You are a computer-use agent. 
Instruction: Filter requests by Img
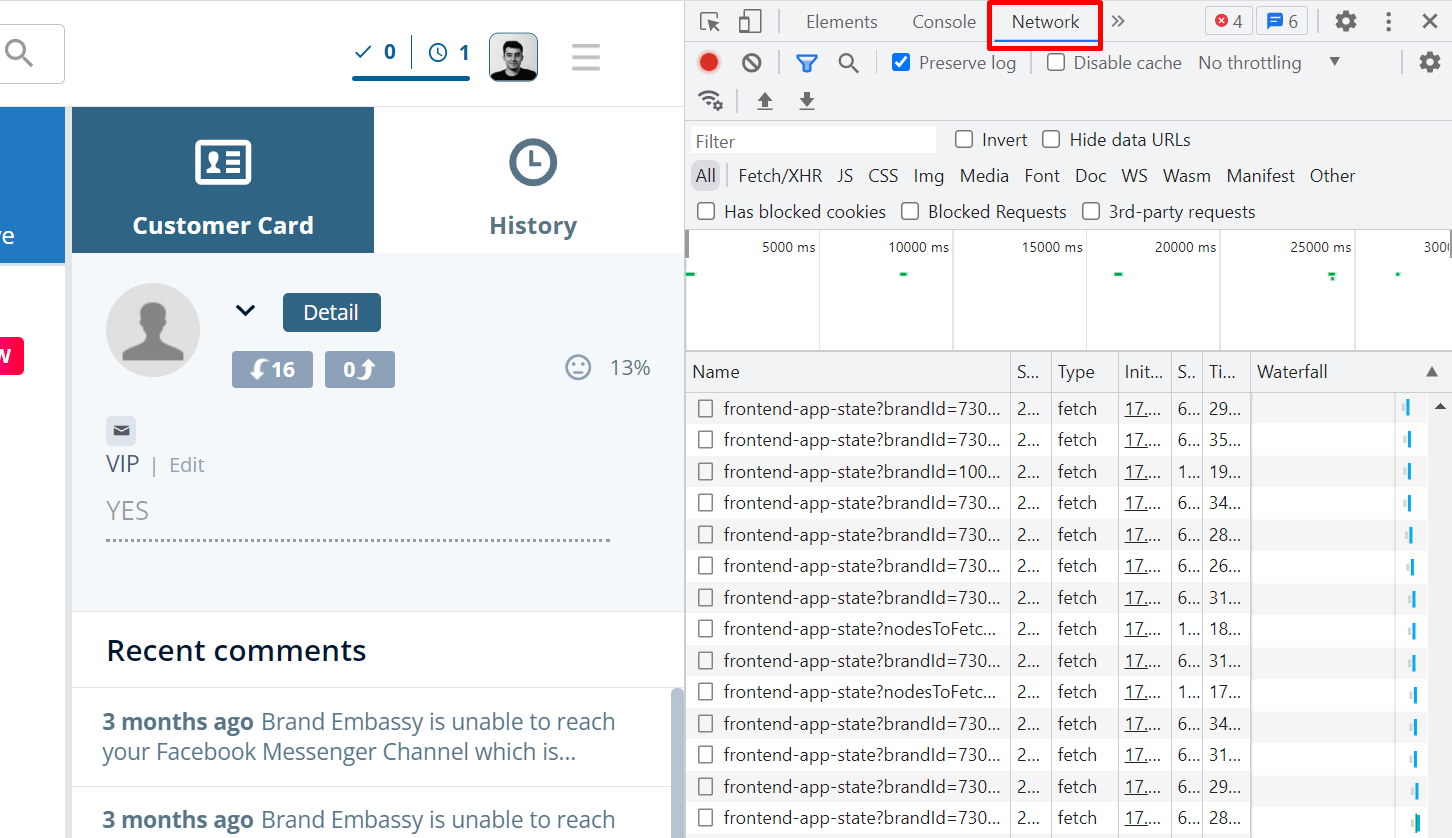pos(928,176)
